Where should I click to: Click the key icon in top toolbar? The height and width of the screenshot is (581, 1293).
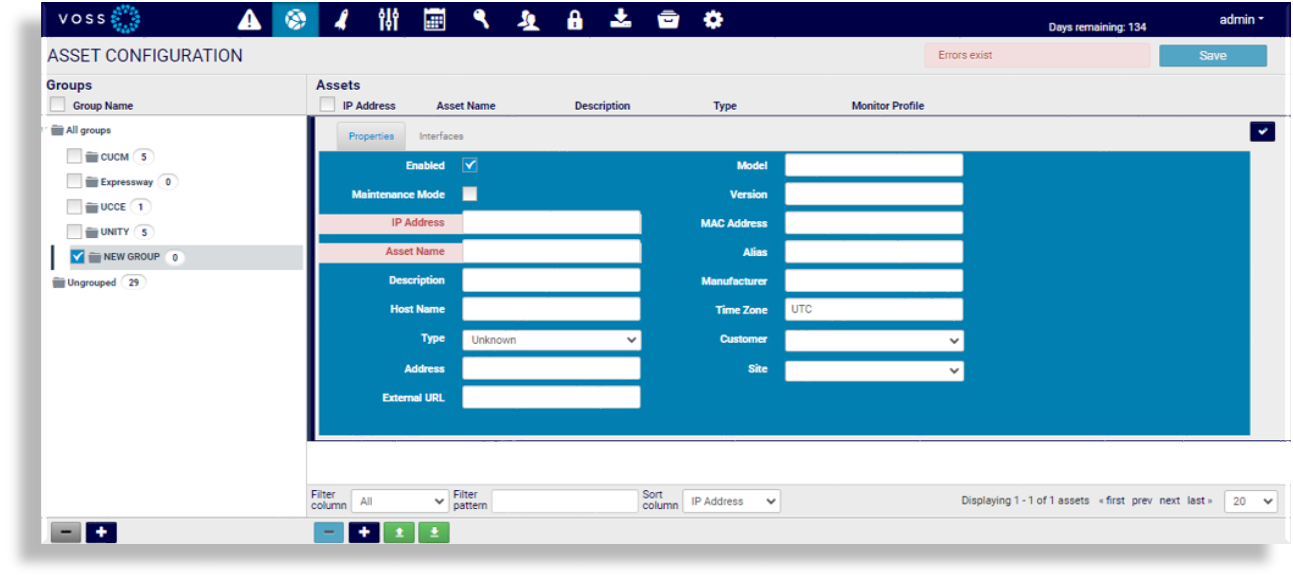coord(481,20)
